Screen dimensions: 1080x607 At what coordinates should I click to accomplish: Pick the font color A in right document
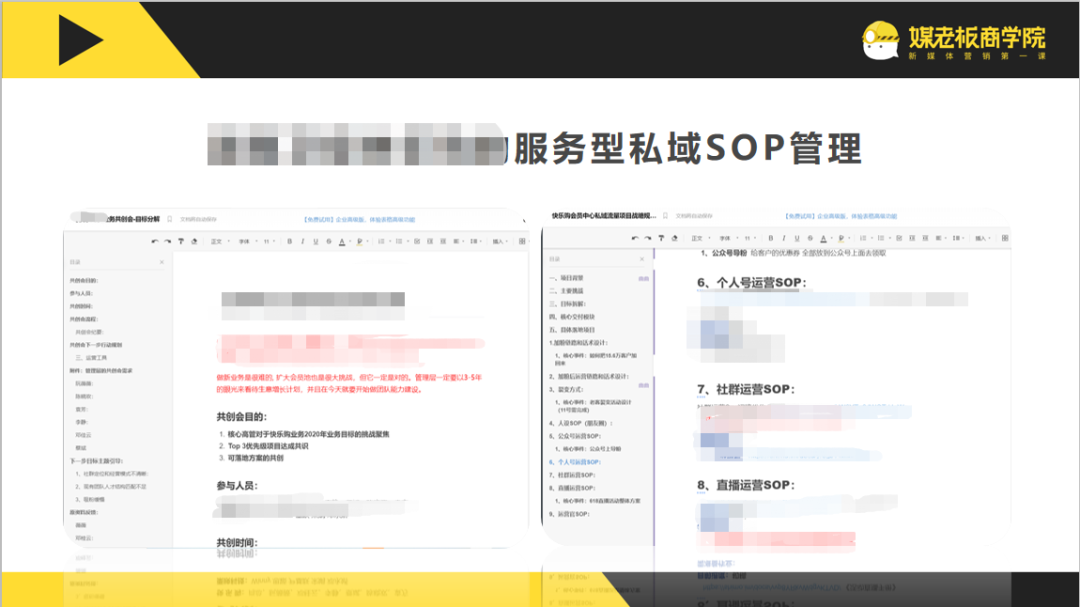point(824,238)
